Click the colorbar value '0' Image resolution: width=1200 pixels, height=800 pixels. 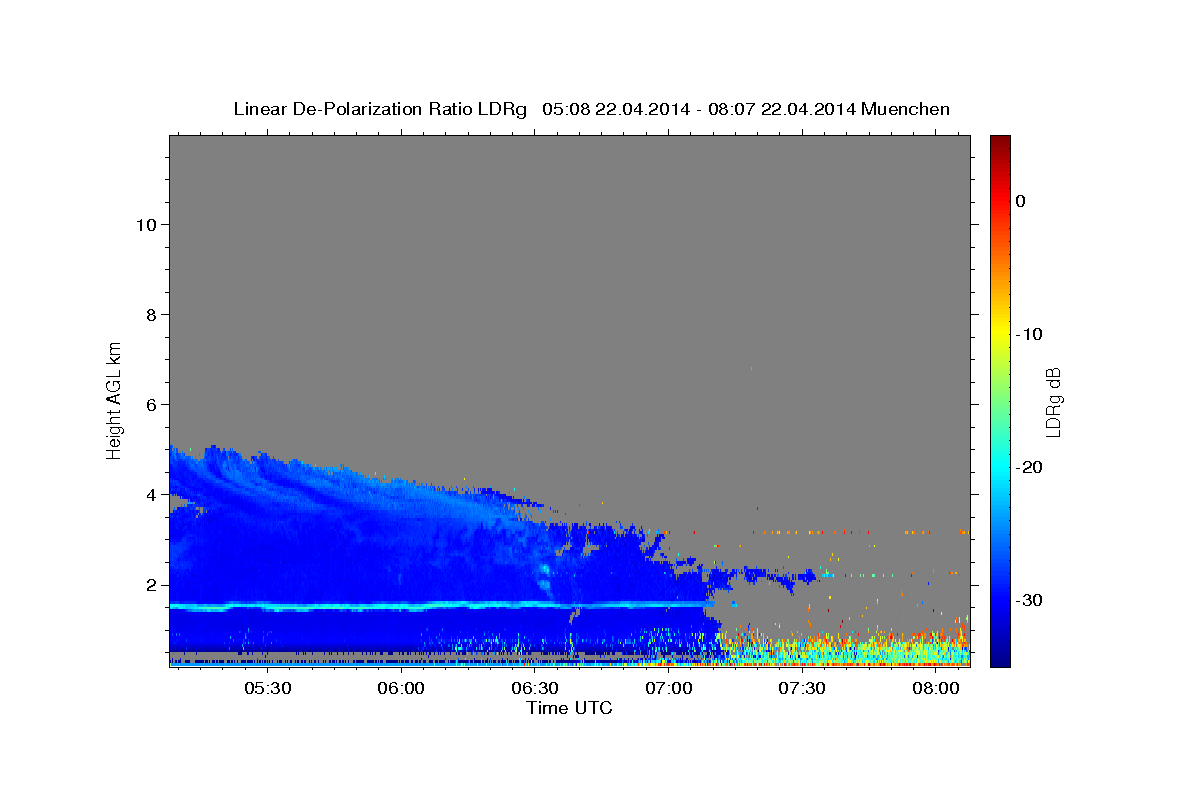click(1020, 201)
